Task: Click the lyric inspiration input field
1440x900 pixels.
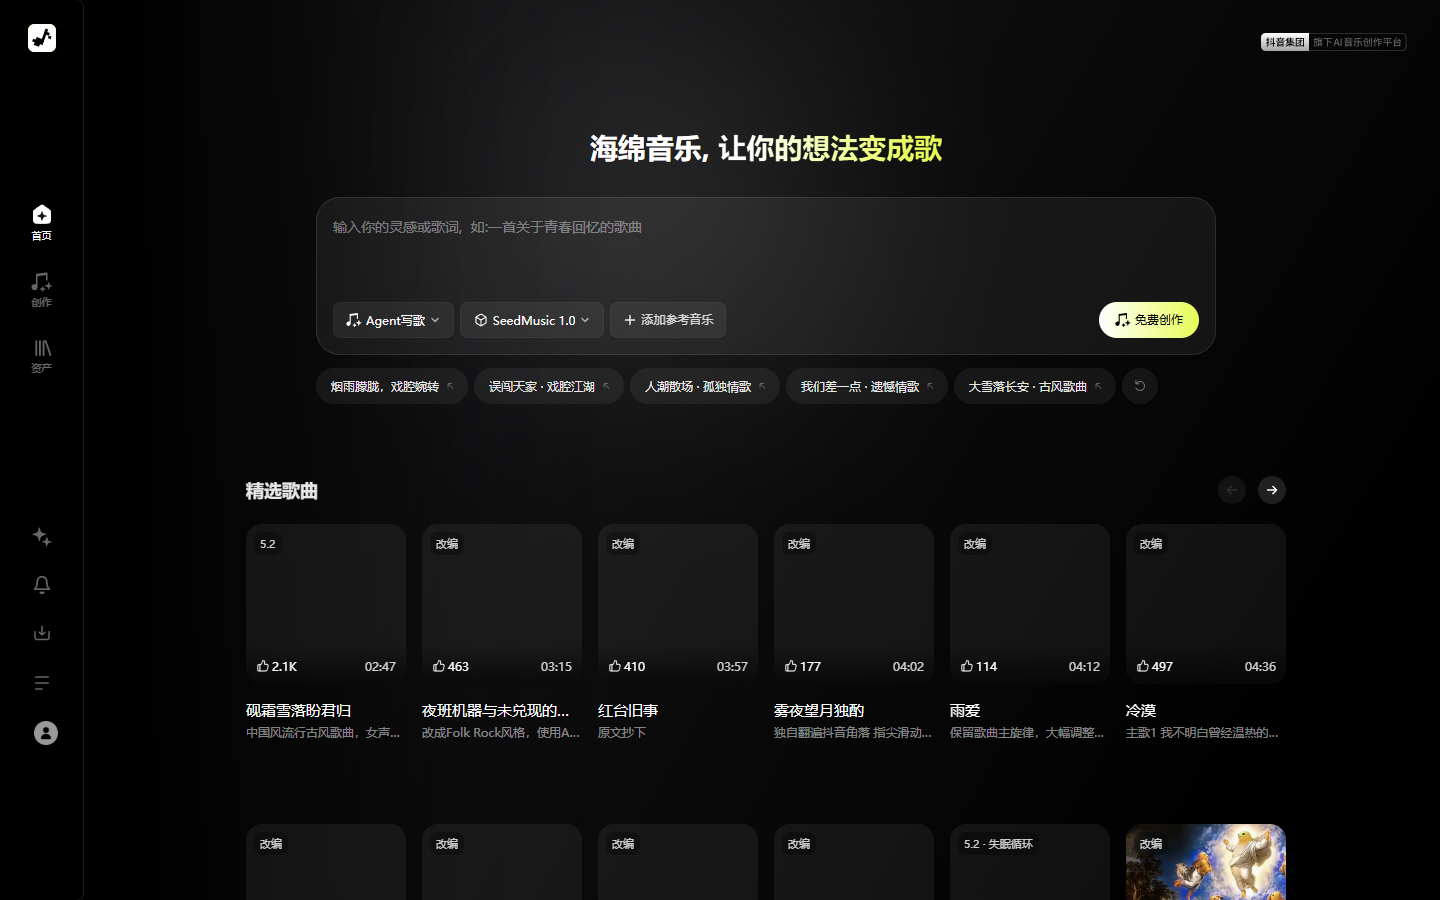Action: click(766, 250)
